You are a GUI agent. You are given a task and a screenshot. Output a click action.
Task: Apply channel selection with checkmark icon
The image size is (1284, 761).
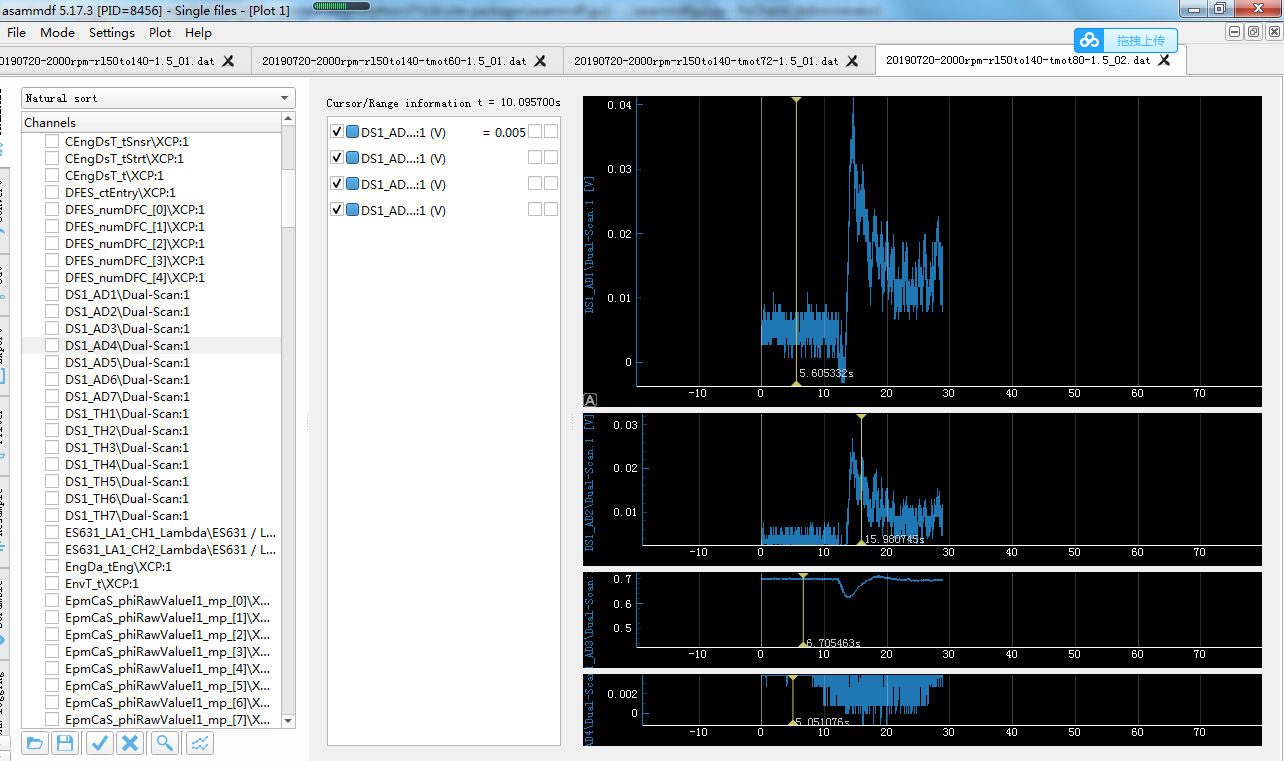tap(99, 743)
